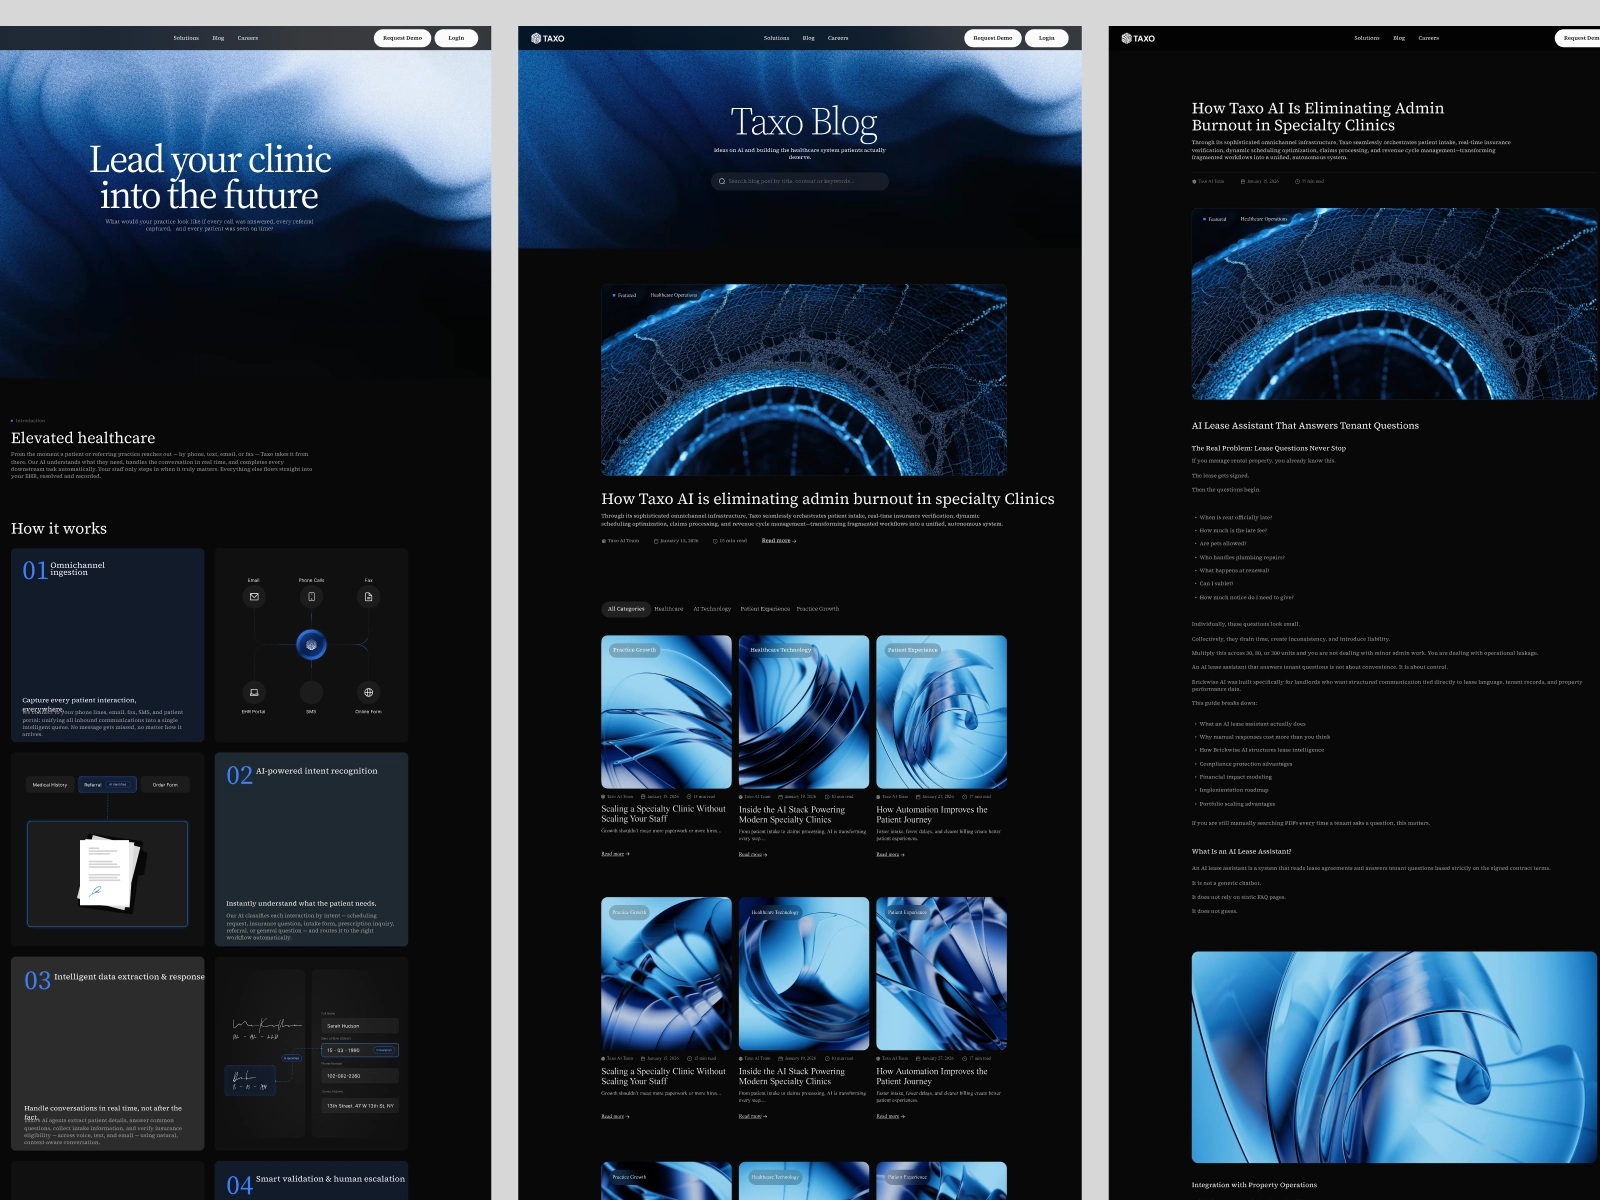Select the Medical History document chip
Screen dimensions: 1600x1200
click(x=50, y=785)
